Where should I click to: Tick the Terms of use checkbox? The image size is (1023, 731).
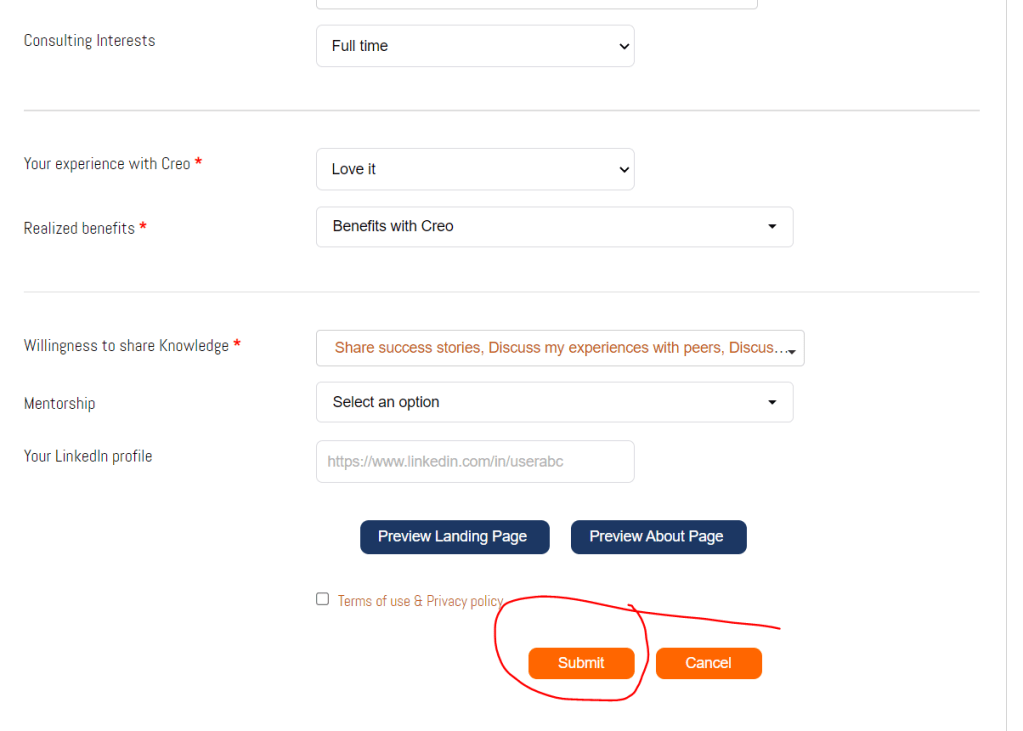(x=322, y=599)
